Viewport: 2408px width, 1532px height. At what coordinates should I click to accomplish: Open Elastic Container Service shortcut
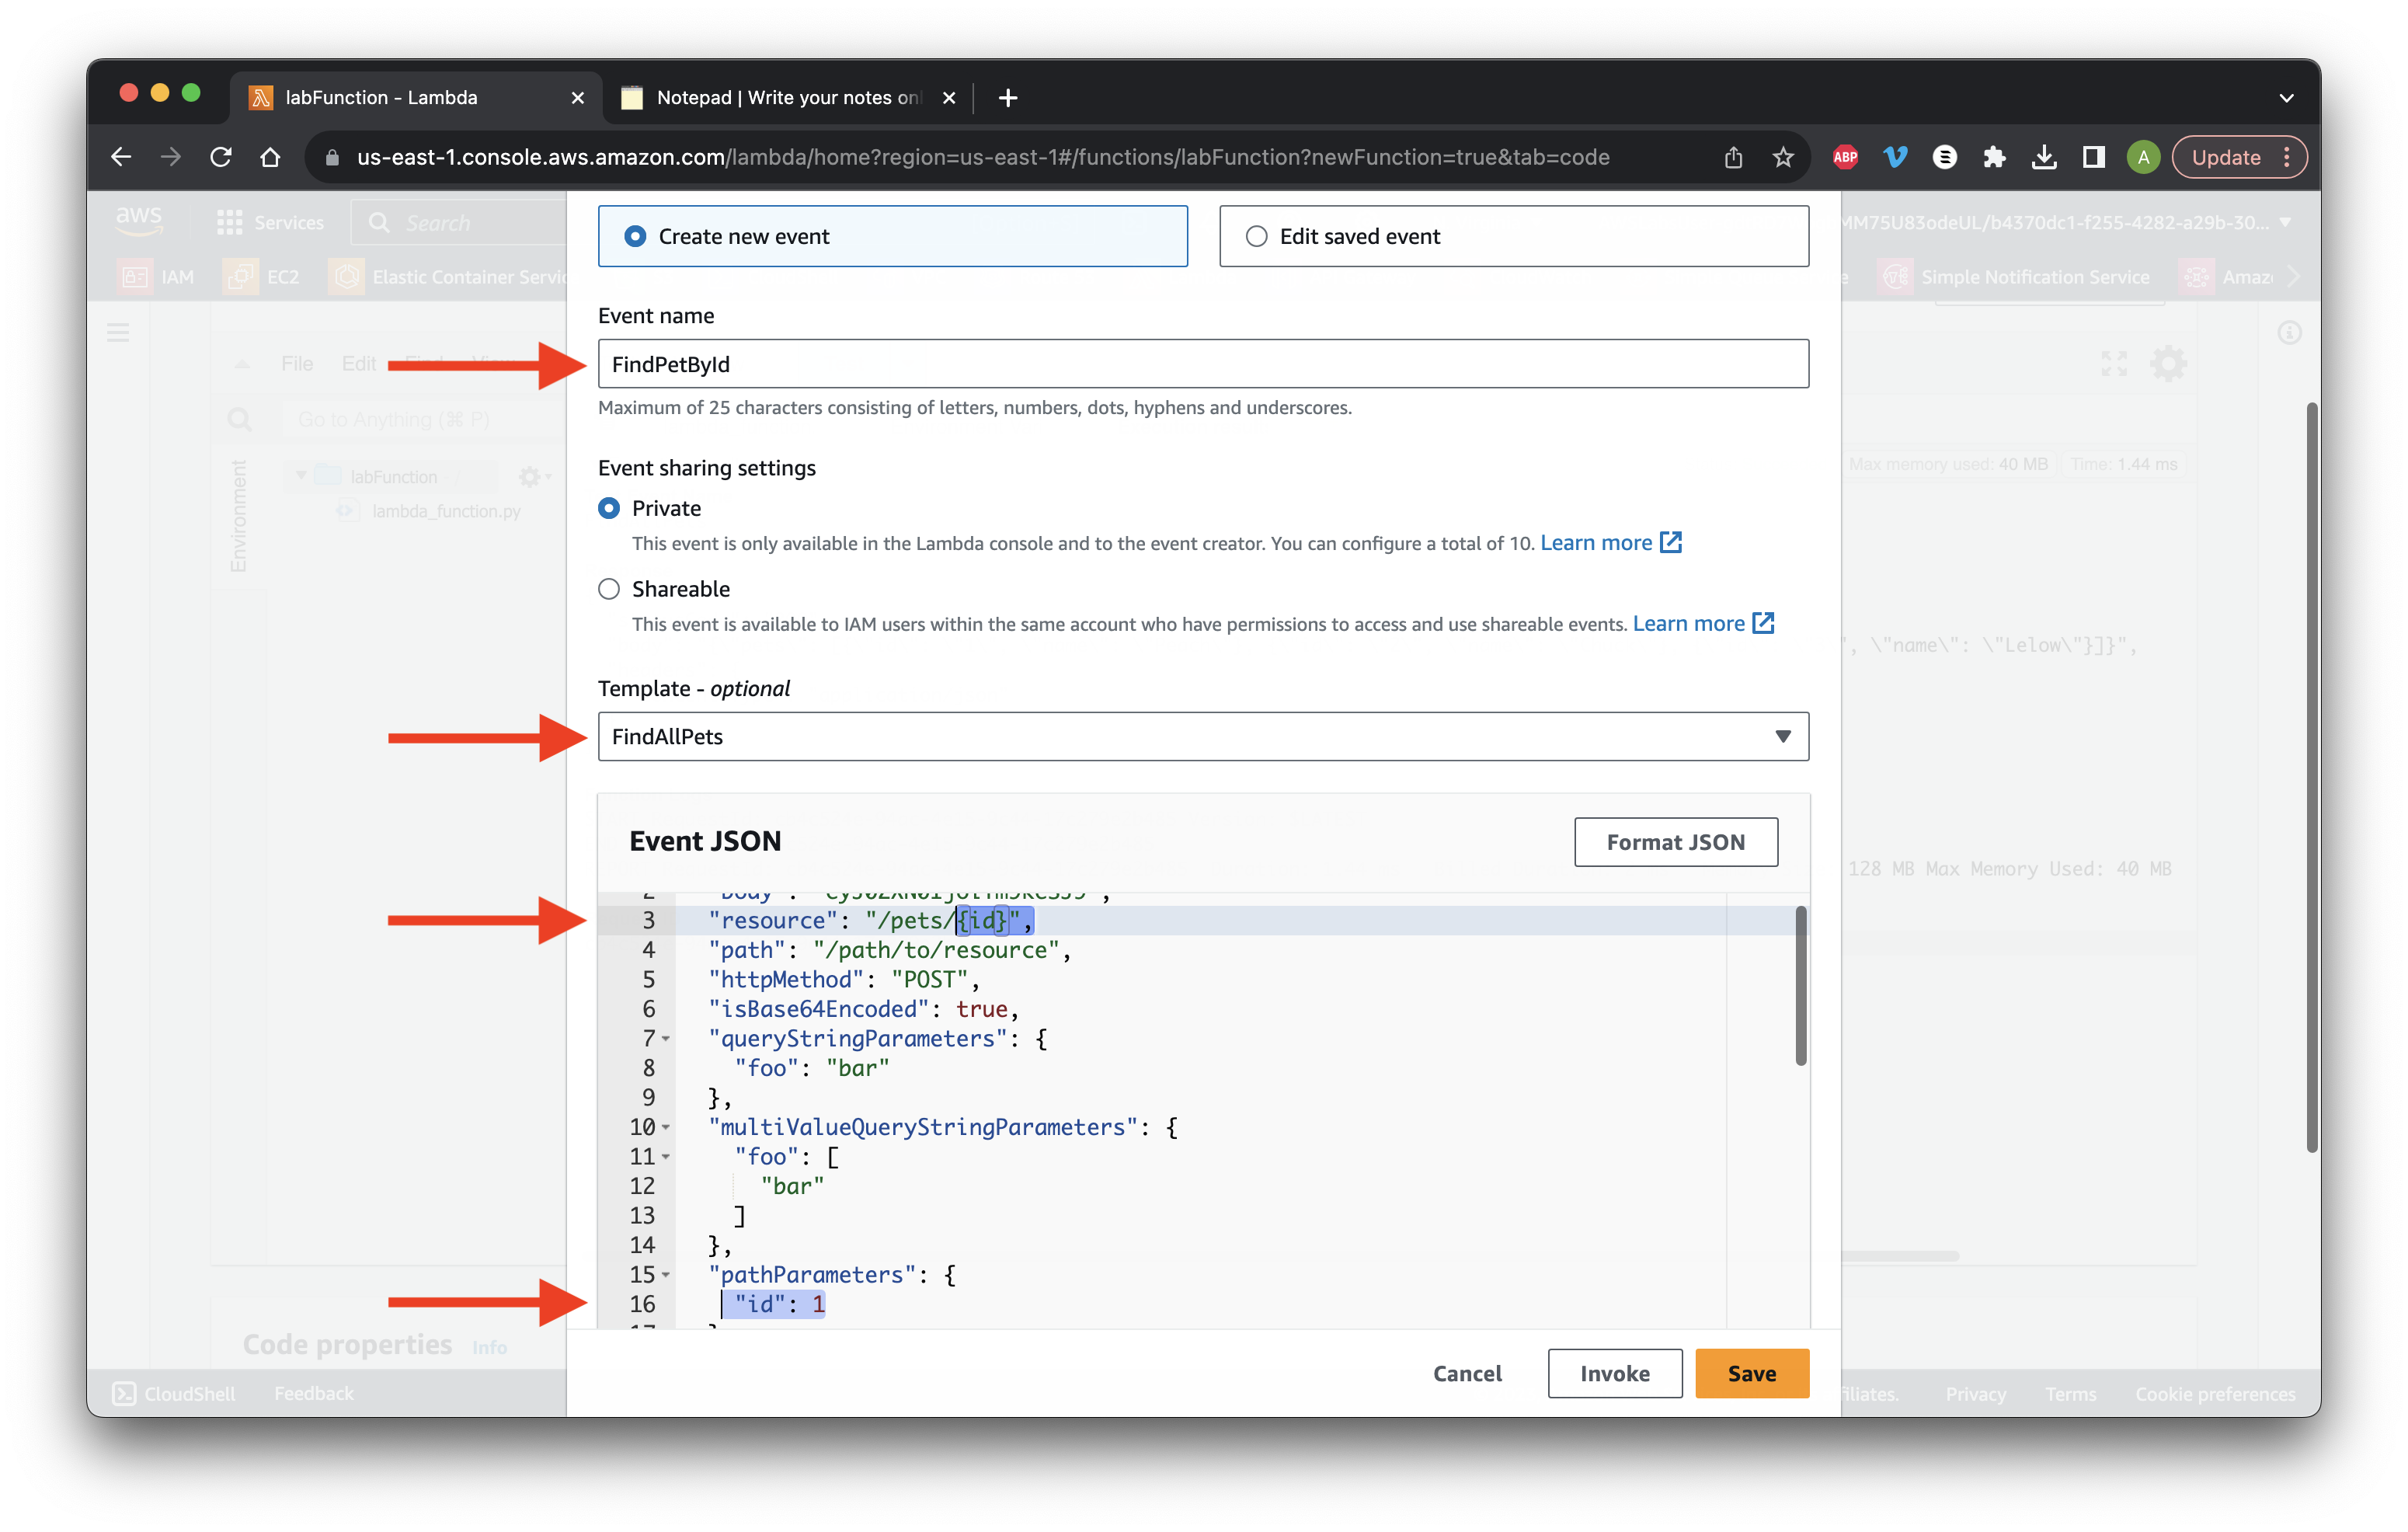coord(448,277)
